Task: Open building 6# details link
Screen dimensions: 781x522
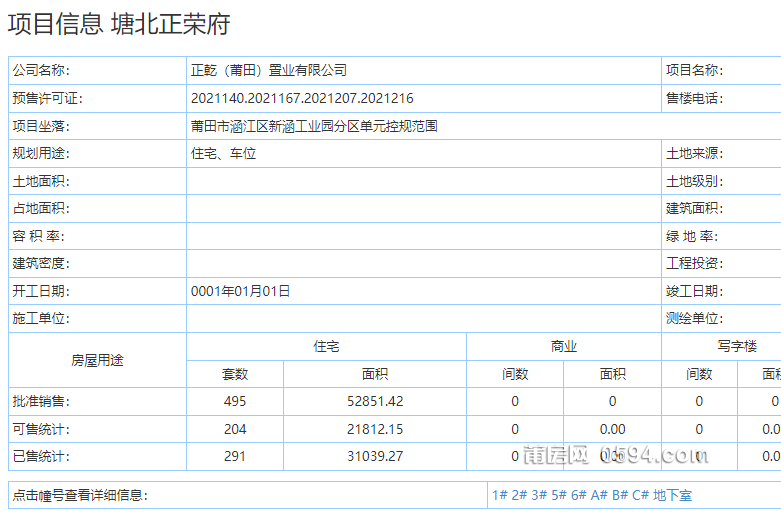Action: (579, 495)
